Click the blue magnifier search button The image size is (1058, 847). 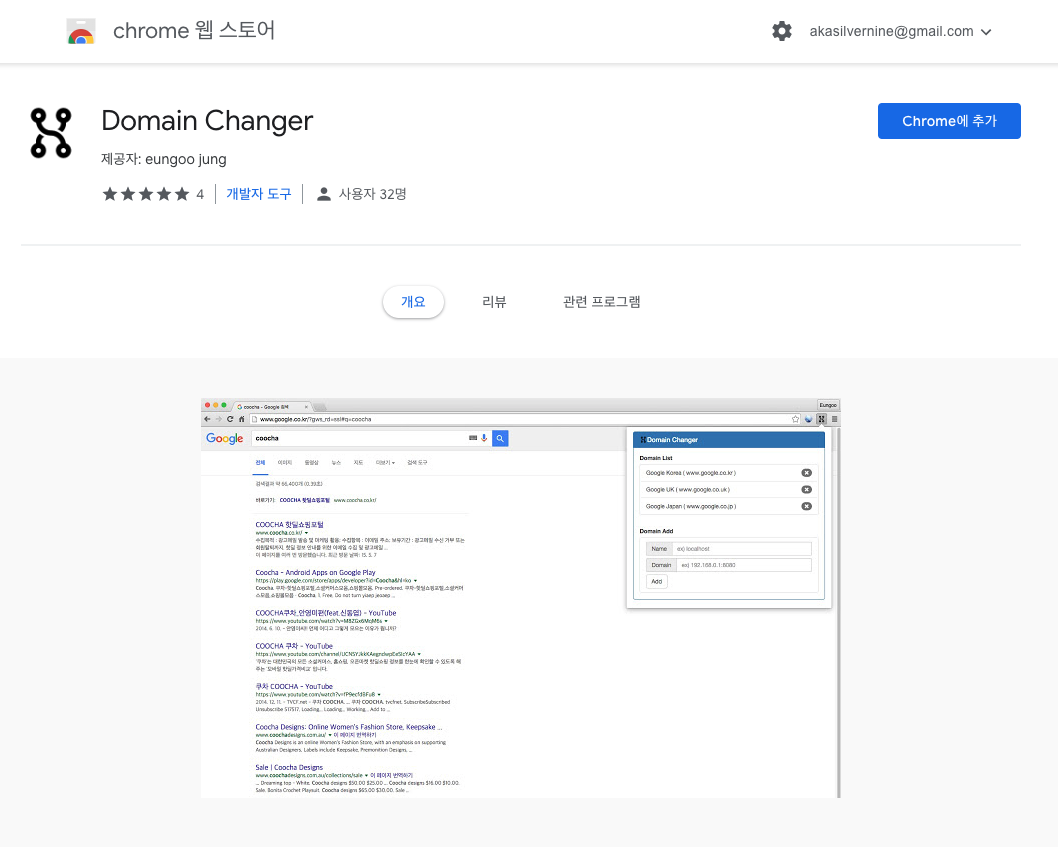pyautogui.click(x=500, y=438)
